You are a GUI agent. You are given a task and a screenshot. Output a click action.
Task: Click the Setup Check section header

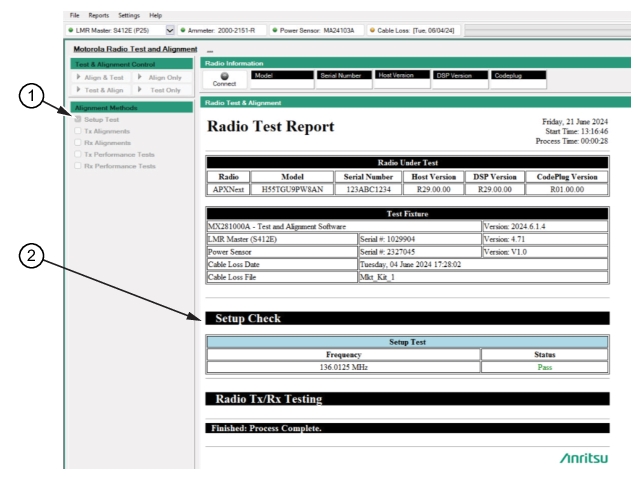[408, 318]
